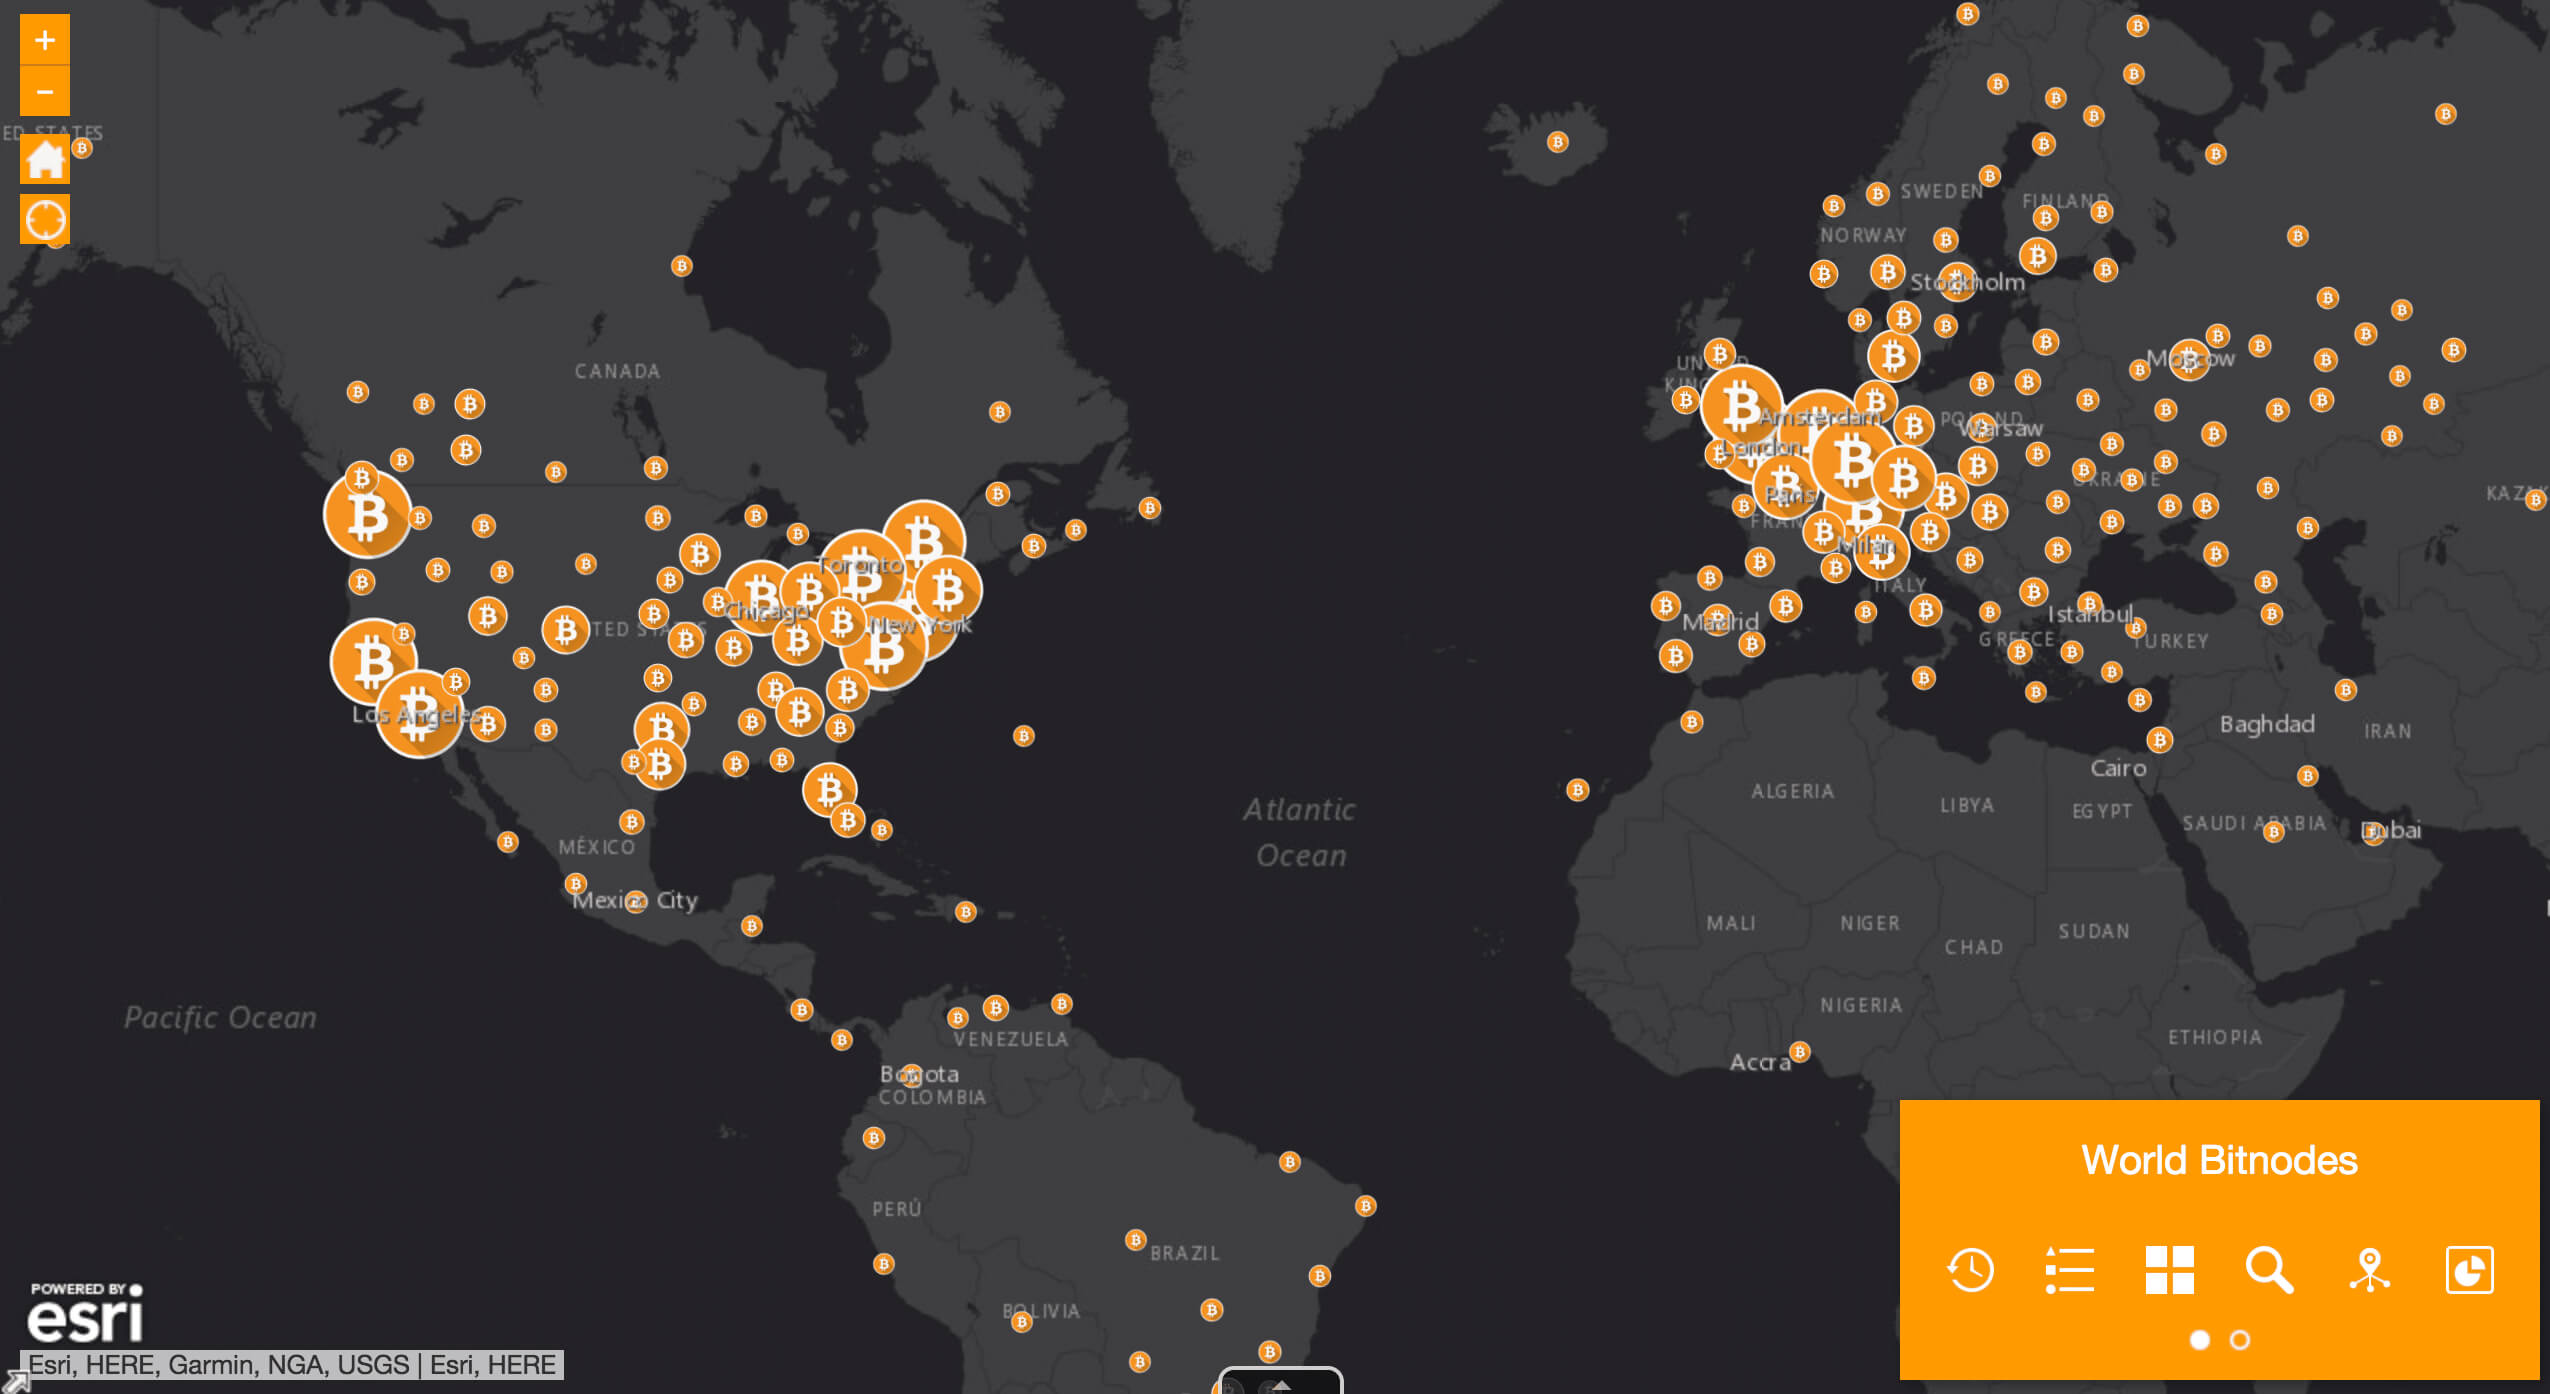Open the pie chart widget

pos(2469,1270)
